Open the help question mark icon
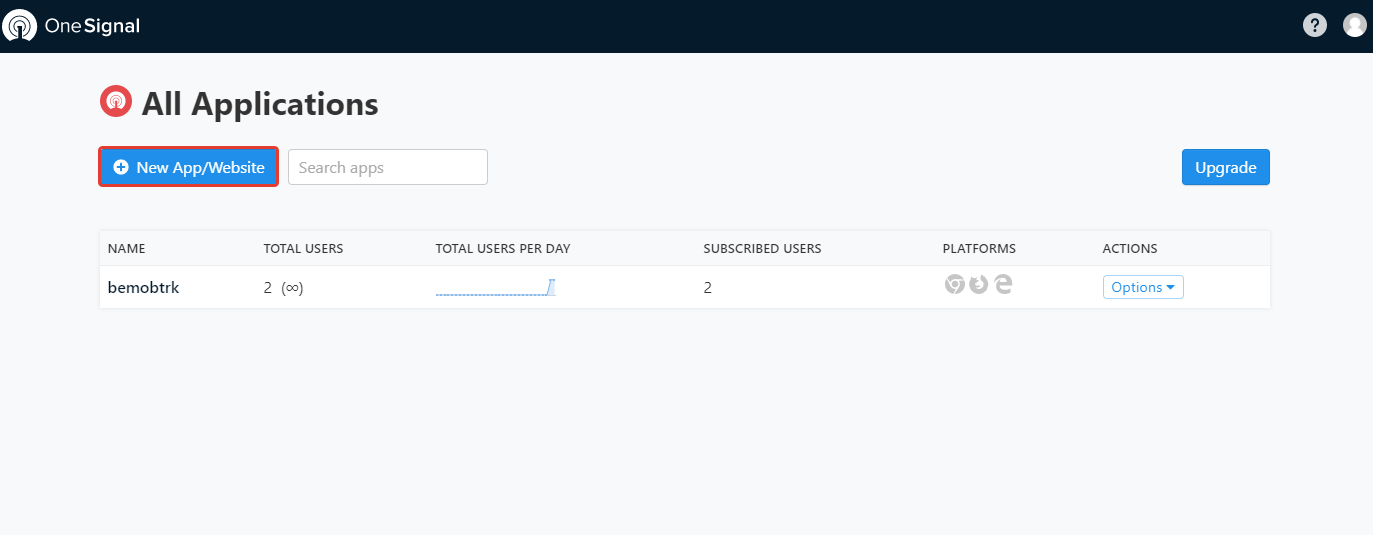1373x535 pixels. point(1315,26)
